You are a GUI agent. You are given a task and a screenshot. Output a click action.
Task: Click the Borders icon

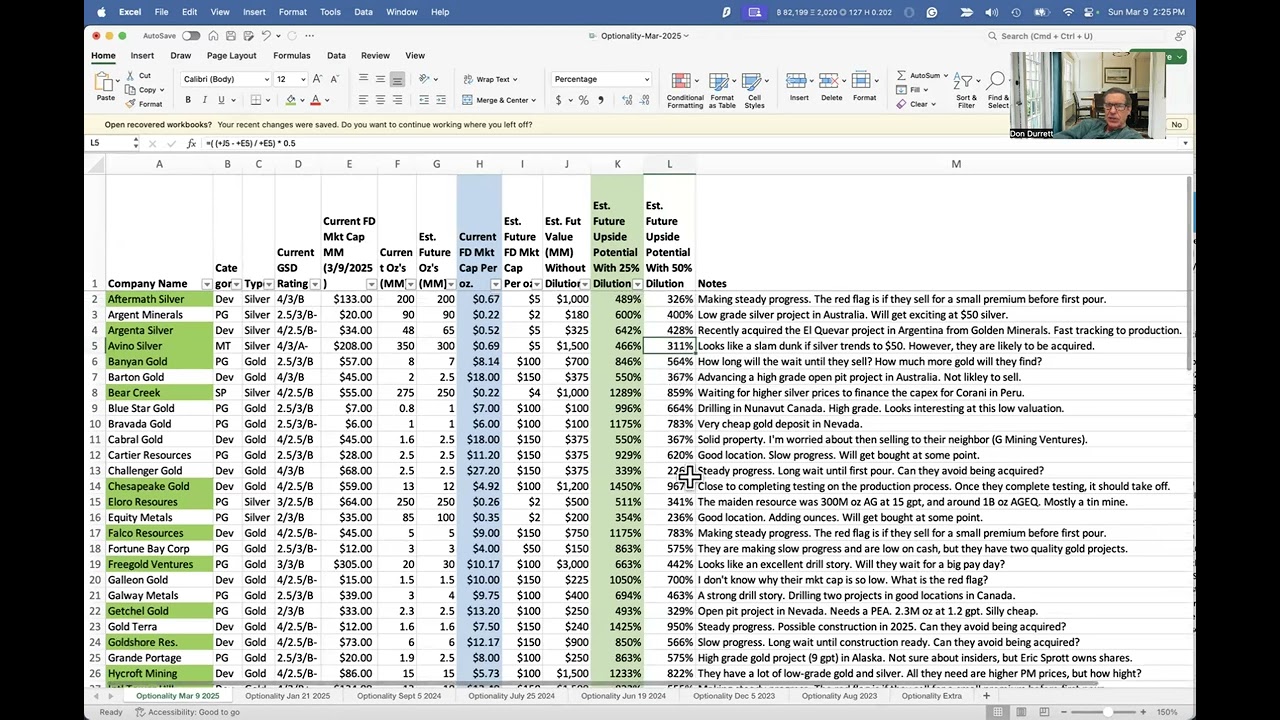(x=255, y=100)
